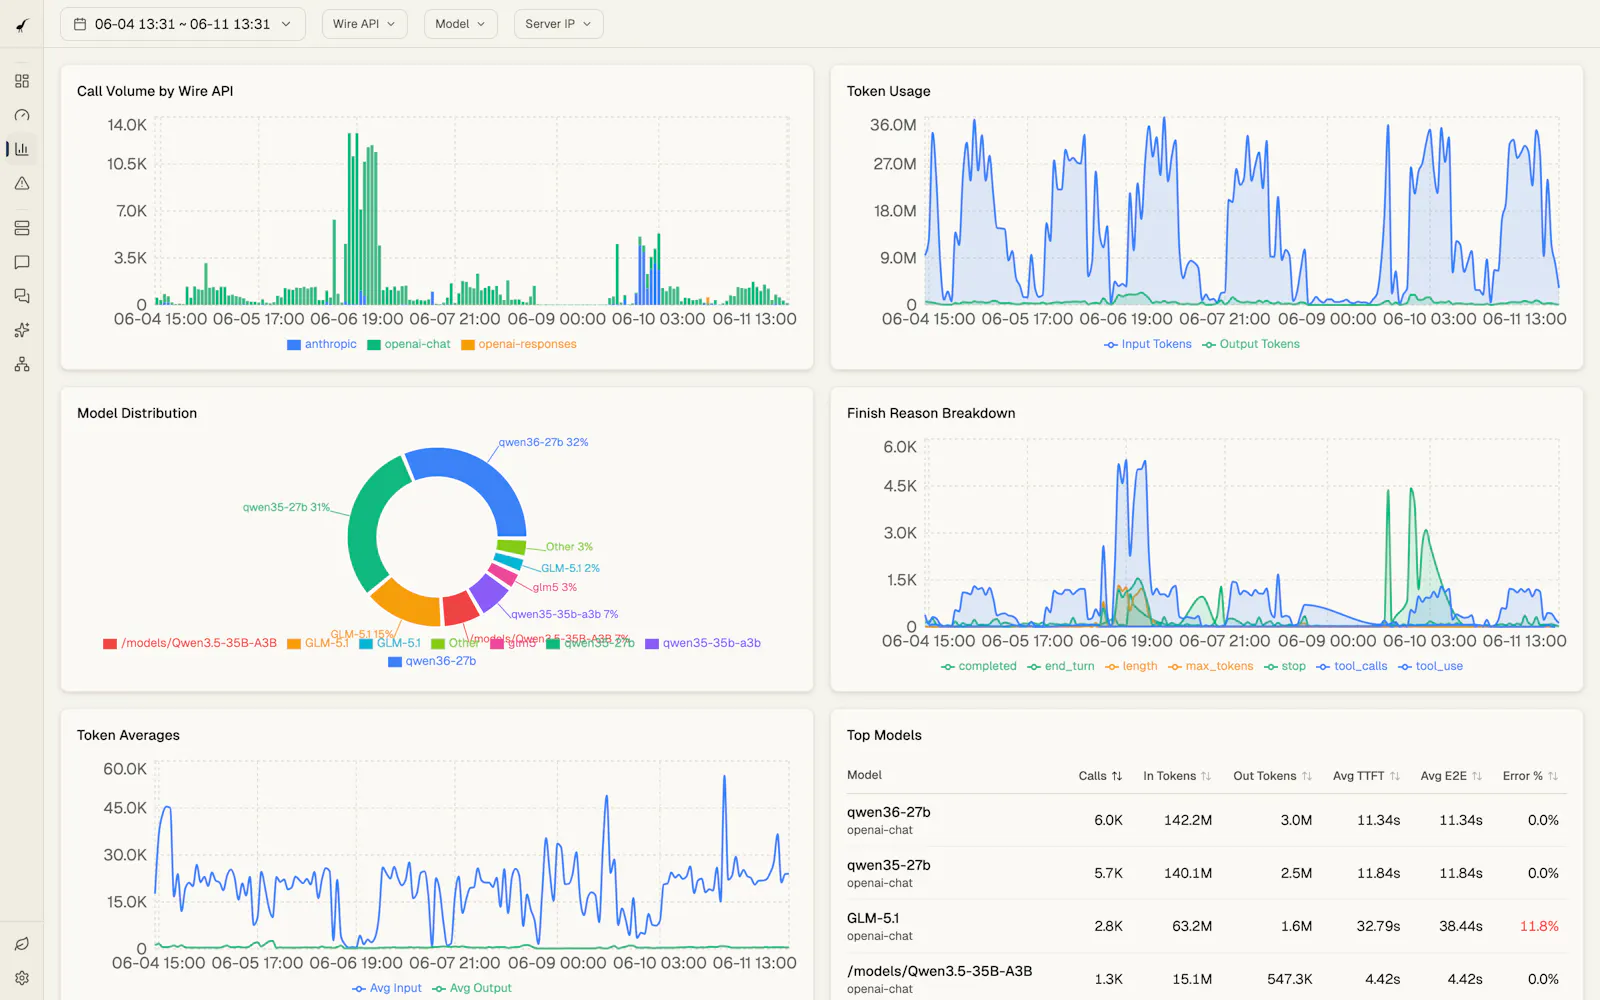Click the Call Volume by Wire API title

[x=155, y=91]
